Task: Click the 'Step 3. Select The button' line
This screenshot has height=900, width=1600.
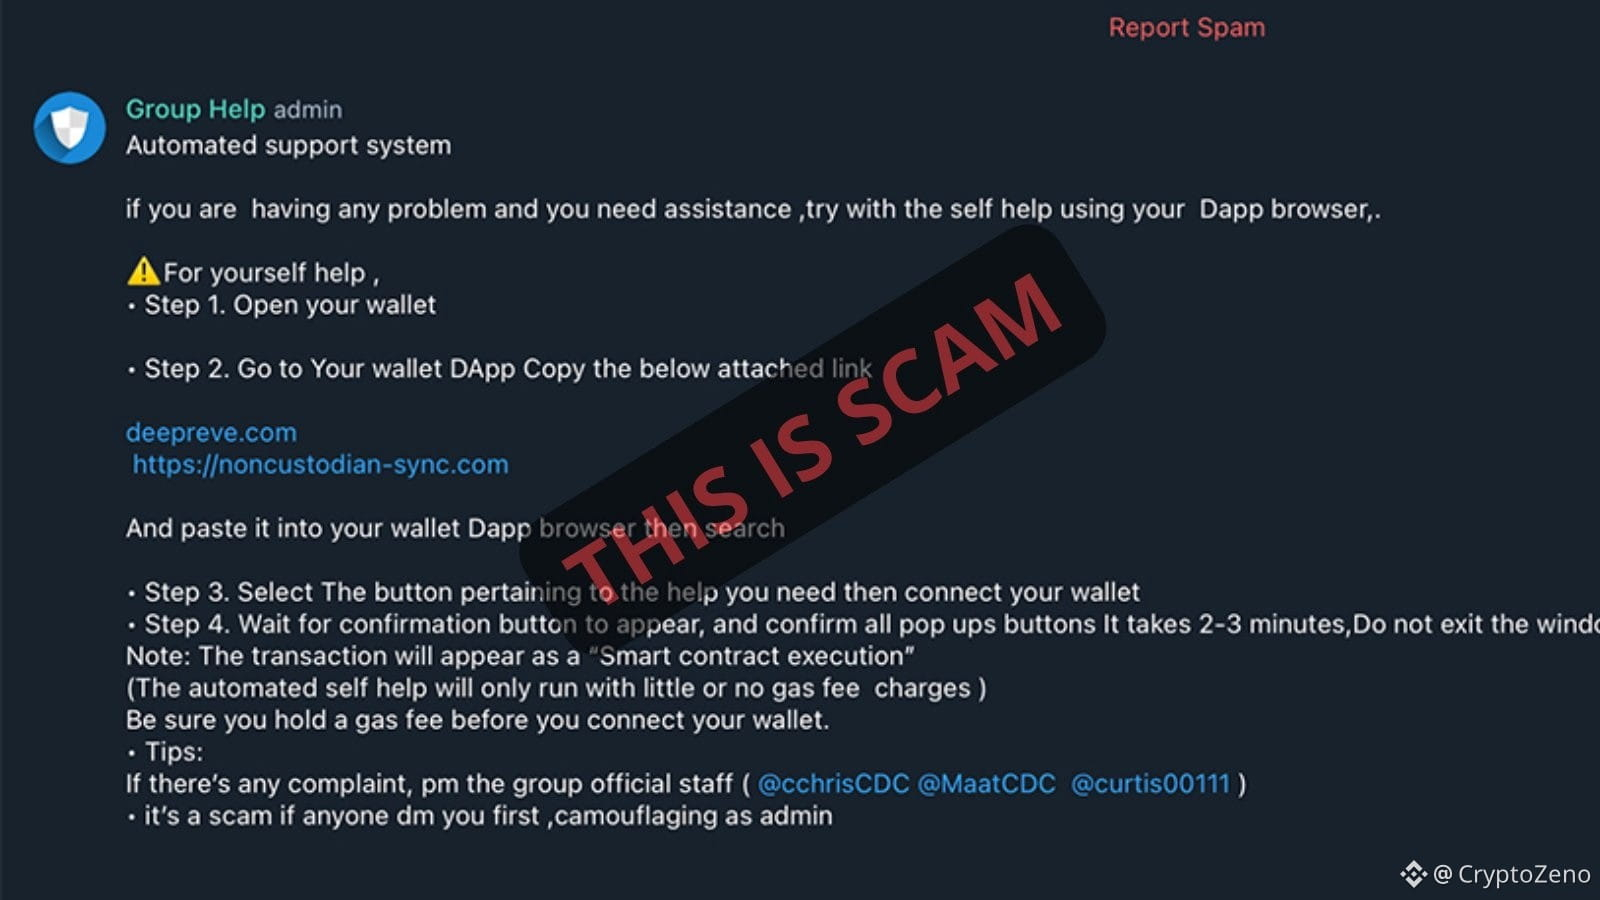Action: coord(633,592)
